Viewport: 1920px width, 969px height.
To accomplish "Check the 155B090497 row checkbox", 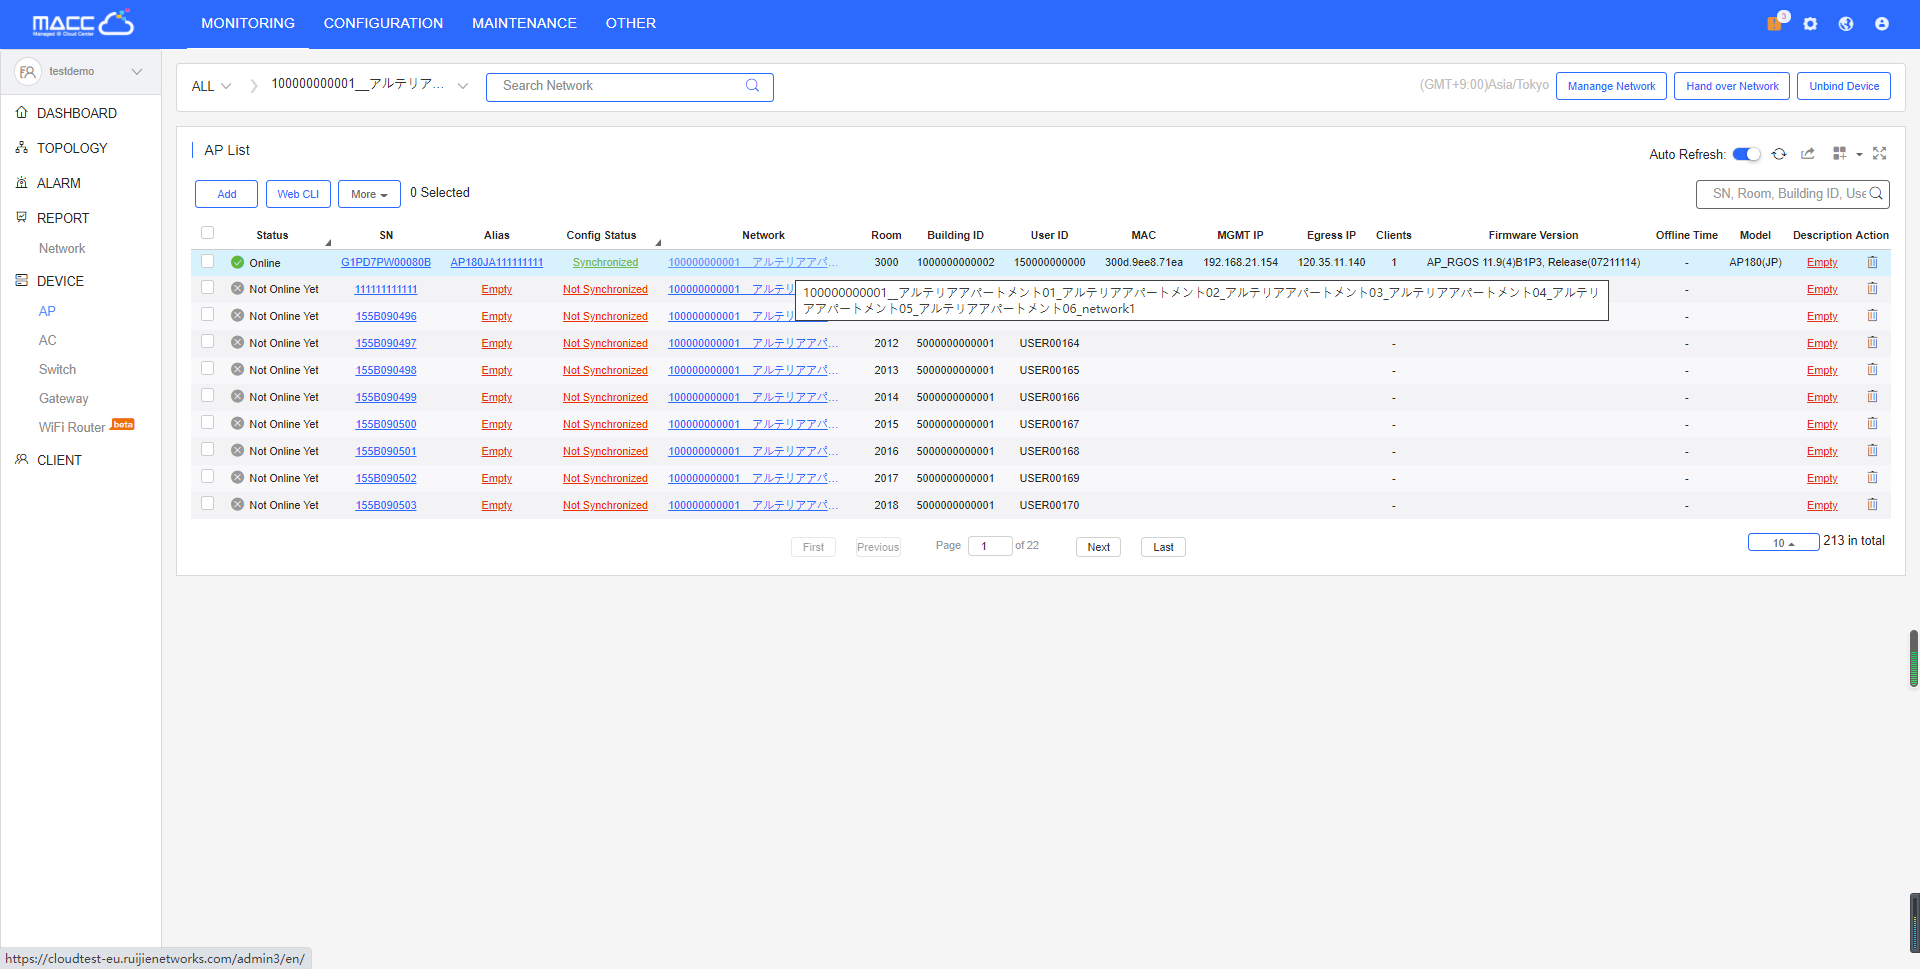I will [x=207, y=342].
